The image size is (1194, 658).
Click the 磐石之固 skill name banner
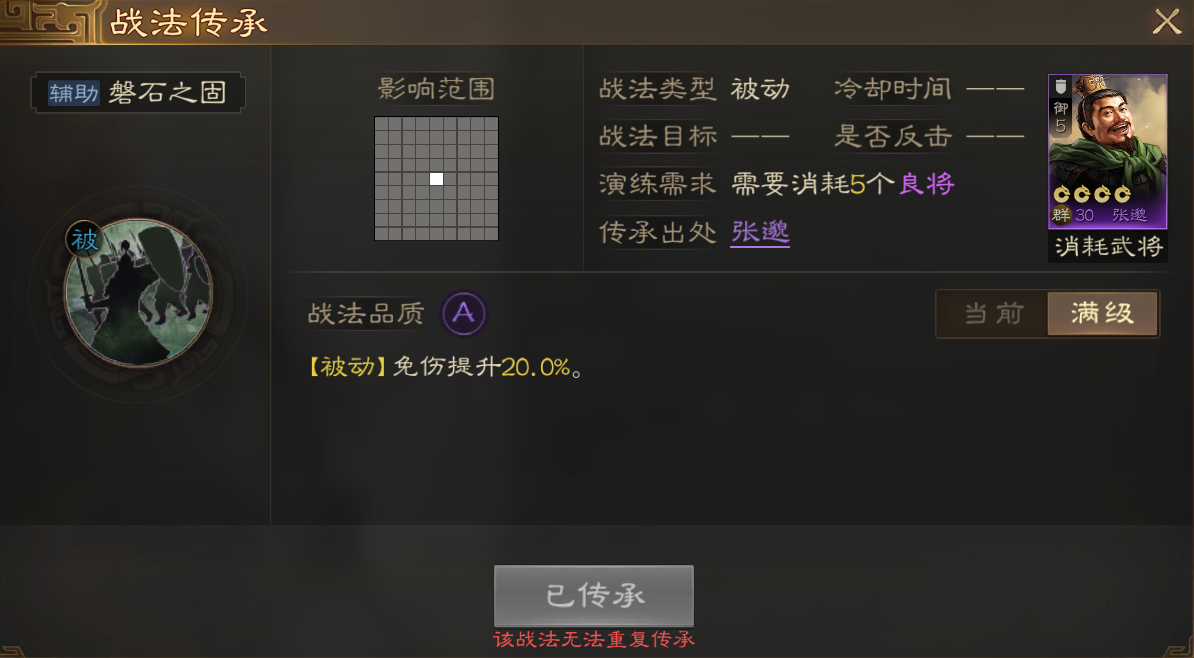click(138, 93)
